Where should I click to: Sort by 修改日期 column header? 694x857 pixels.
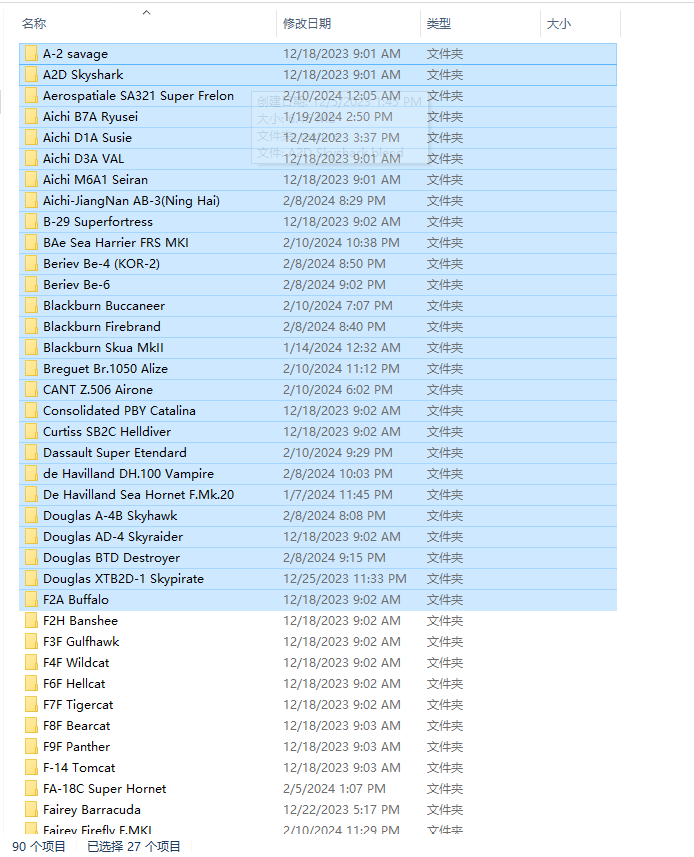[x=307, y=24]
